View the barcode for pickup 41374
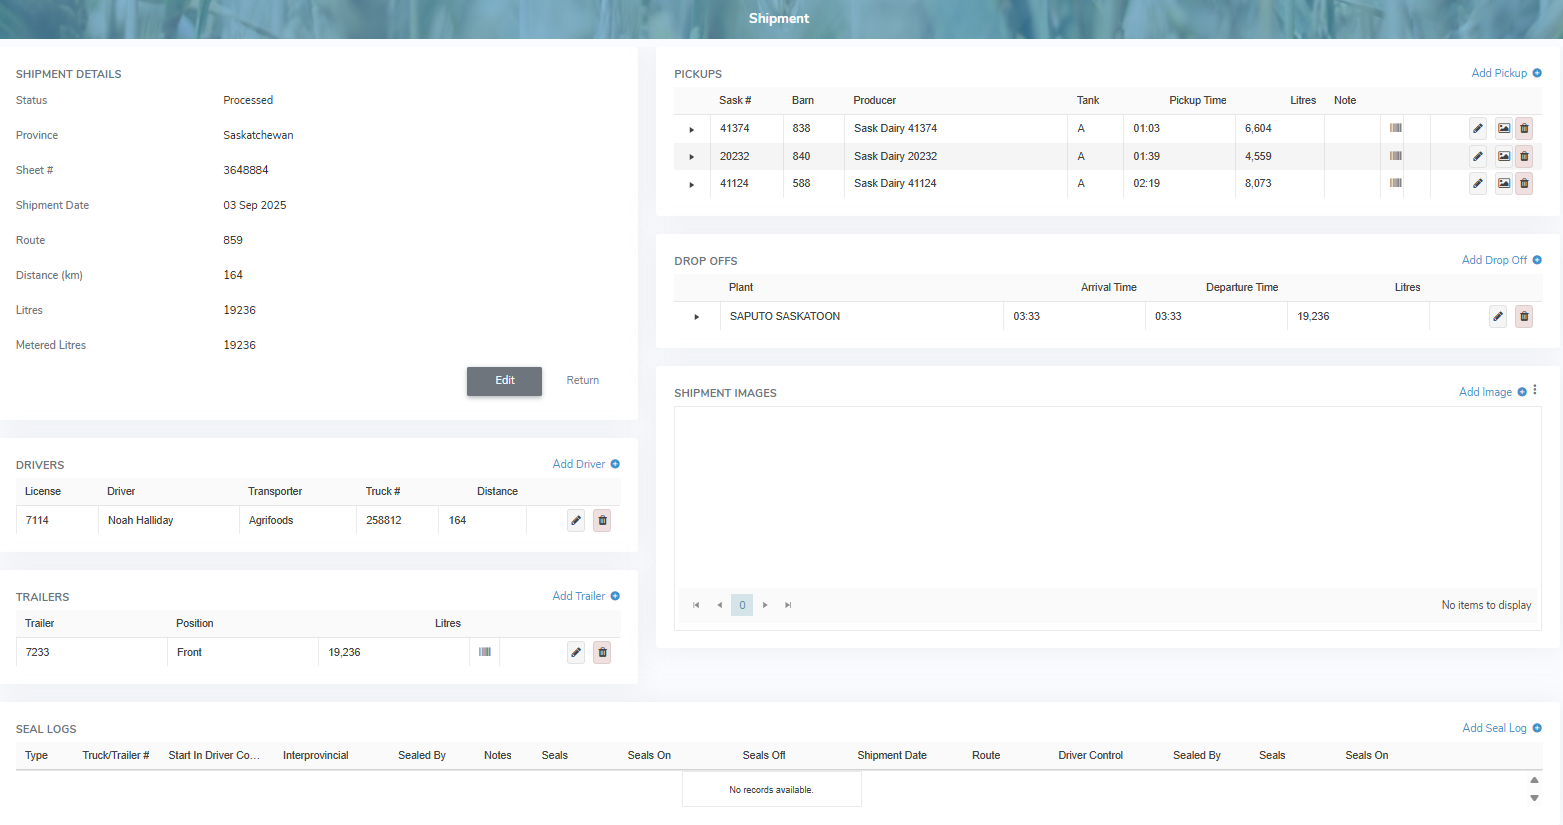 [x=1393, y=128]
